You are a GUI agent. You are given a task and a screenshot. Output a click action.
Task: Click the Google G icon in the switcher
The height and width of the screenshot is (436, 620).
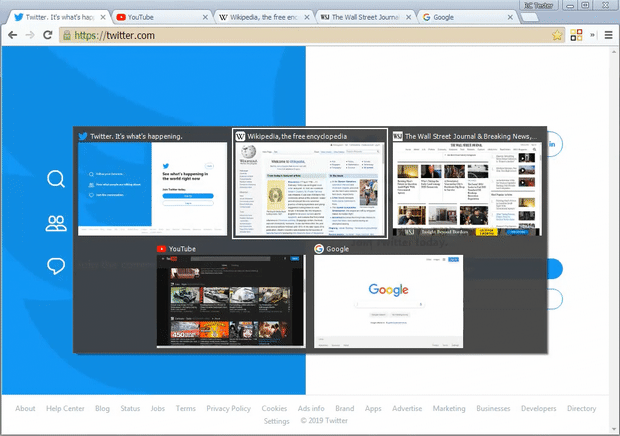319,249
